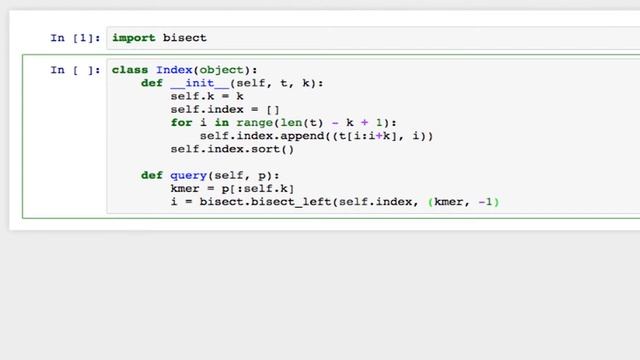Click the 'self.index.sort()' line
Image resolution: width=640 pixels, height=360 pixels.
(x=232, y=149)
